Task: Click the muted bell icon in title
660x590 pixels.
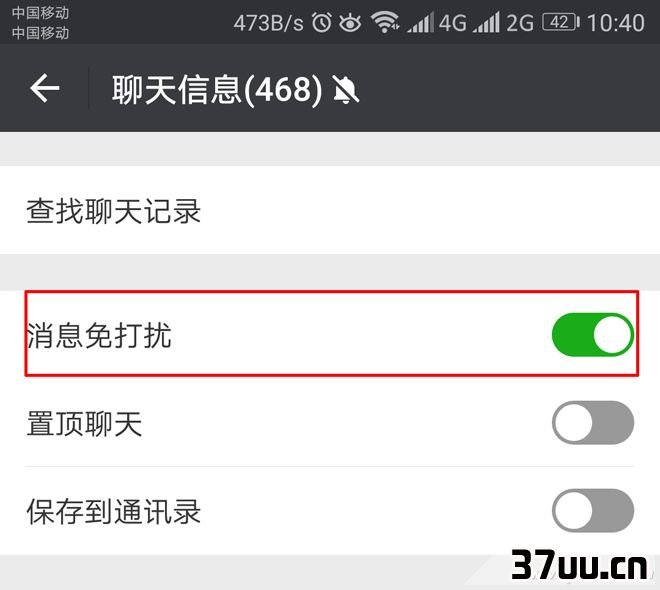Action: pyautogui.click(x=346, y=89)
